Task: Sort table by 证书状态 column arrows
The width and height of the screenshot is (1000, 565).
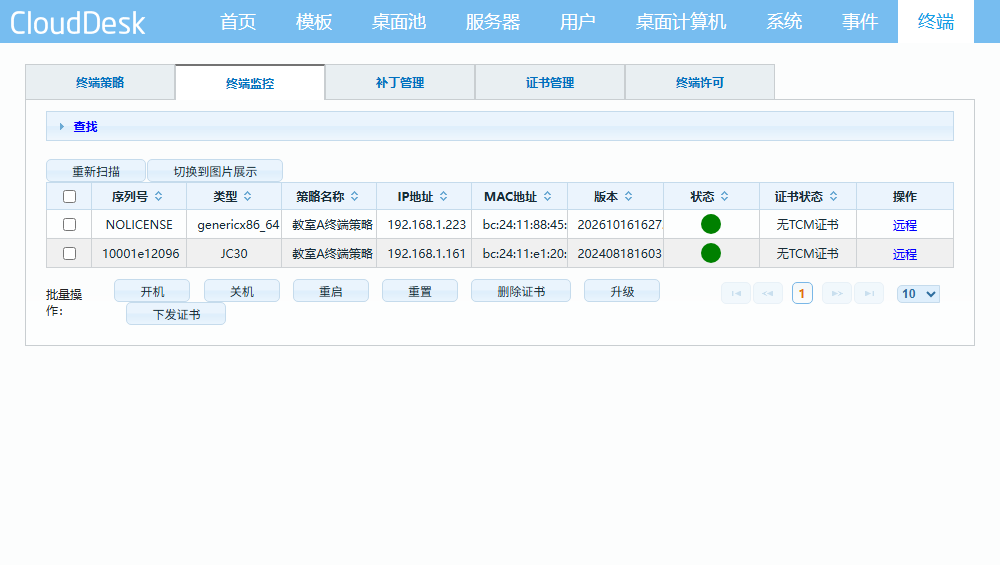Action: (834, 196)
